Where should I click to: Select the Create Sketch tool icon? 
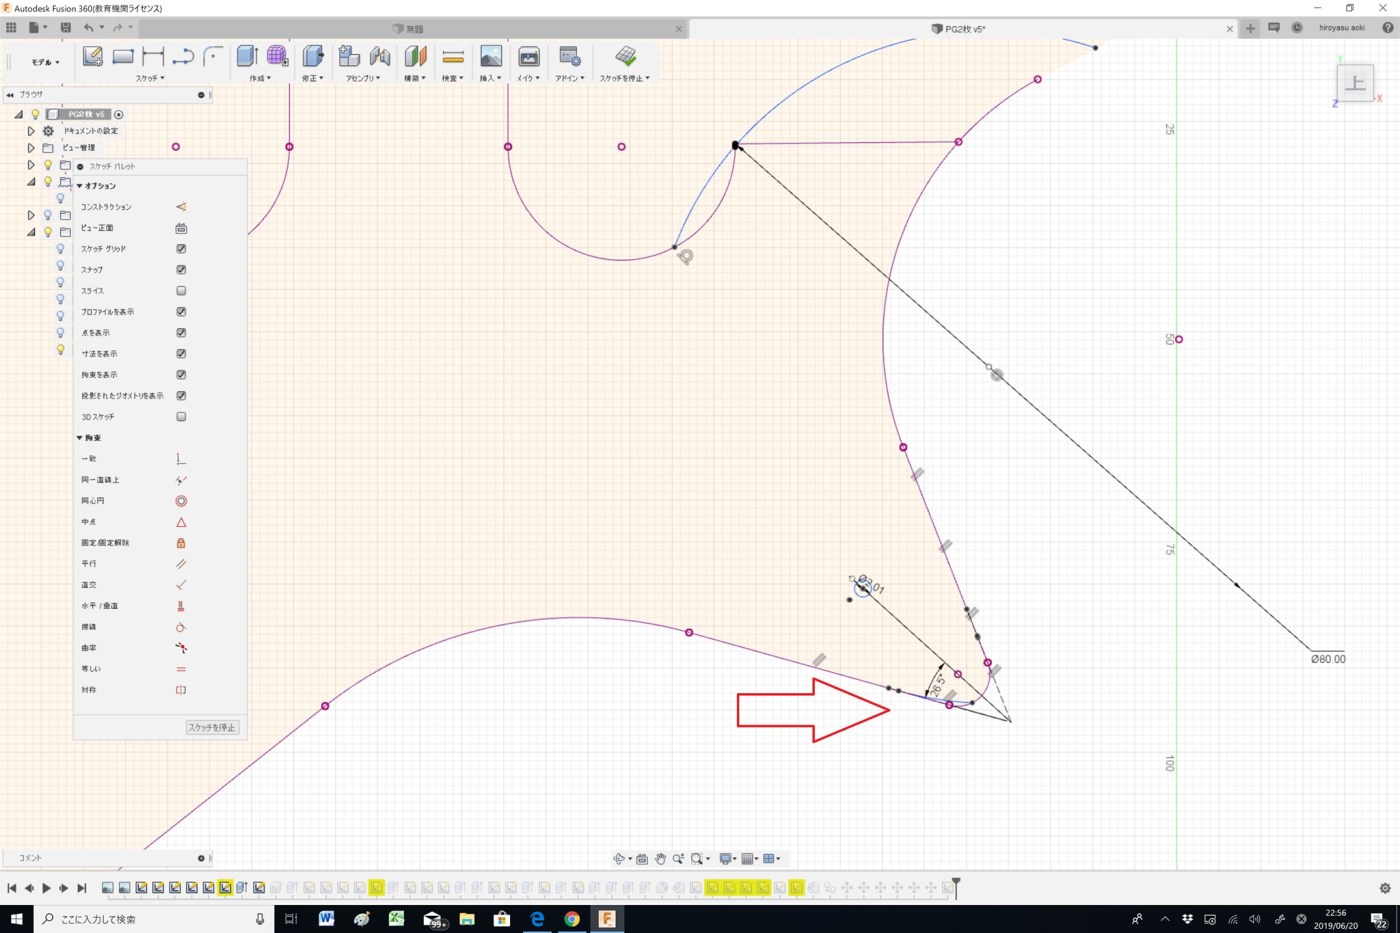coord(92,56)
